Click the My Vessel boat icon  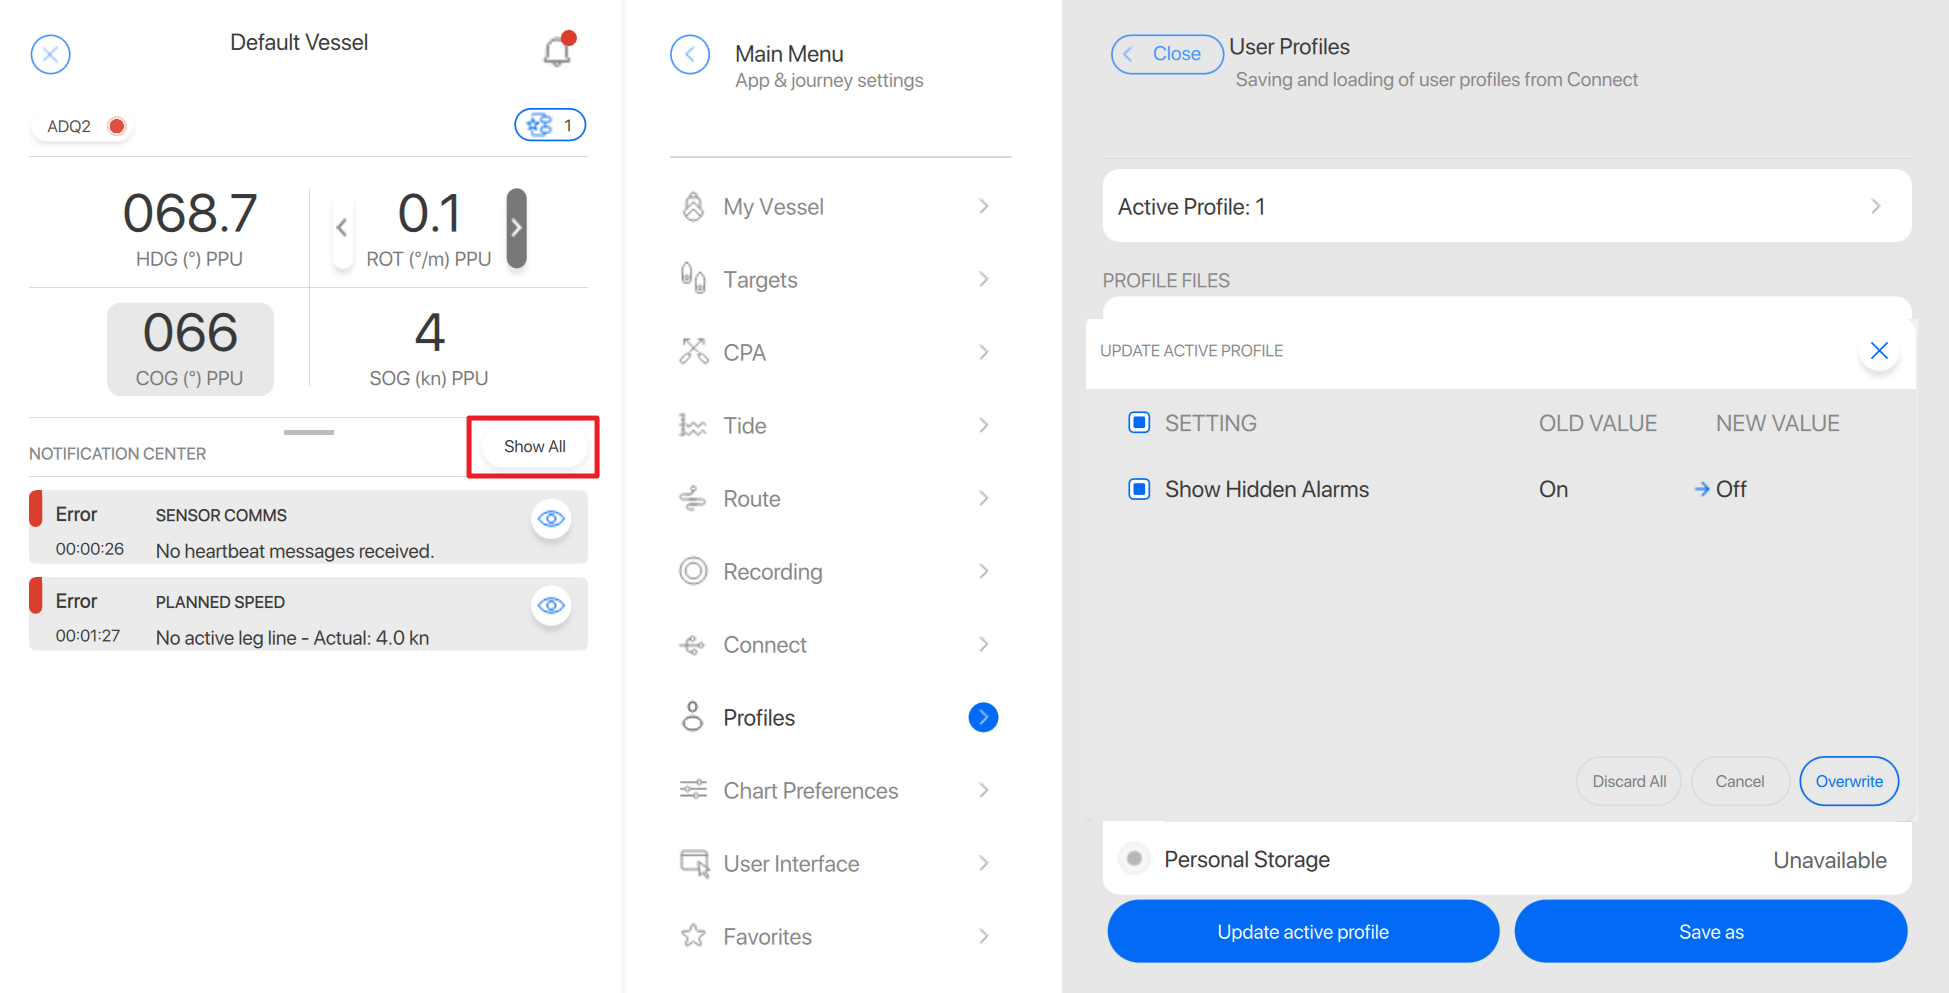693,207
